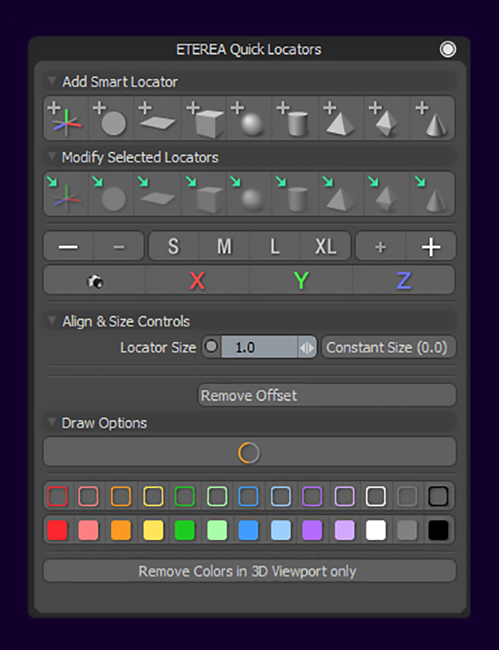The image size is (499, 650).
Task: Click the orange circle draw option button
Action: 250,452
